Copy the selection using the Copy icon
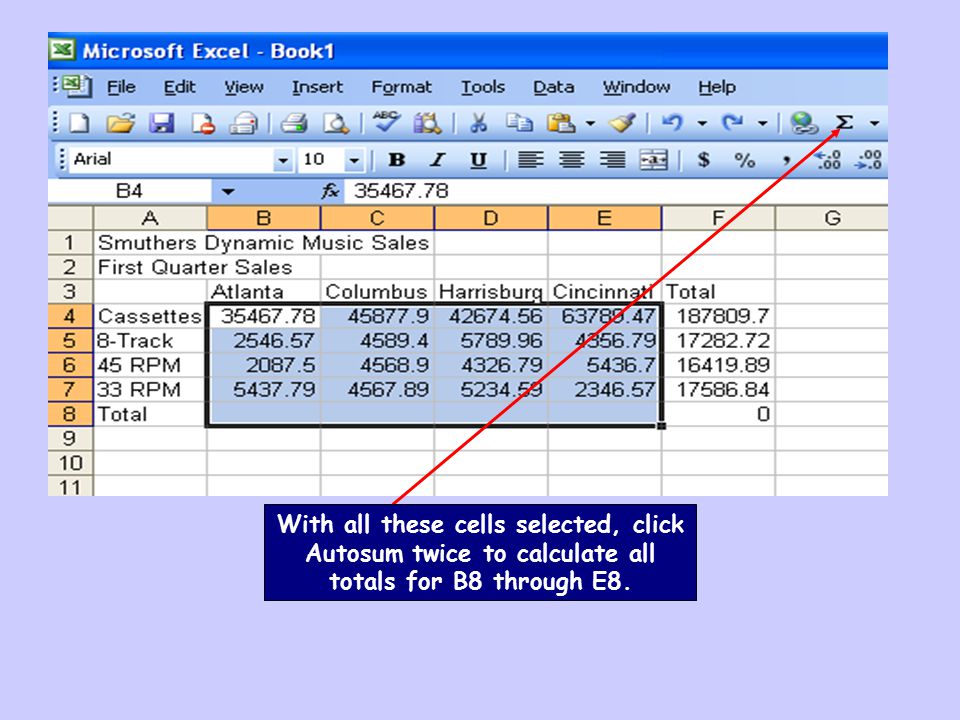This screenshot has width=960, height=720. click(519, 123)
